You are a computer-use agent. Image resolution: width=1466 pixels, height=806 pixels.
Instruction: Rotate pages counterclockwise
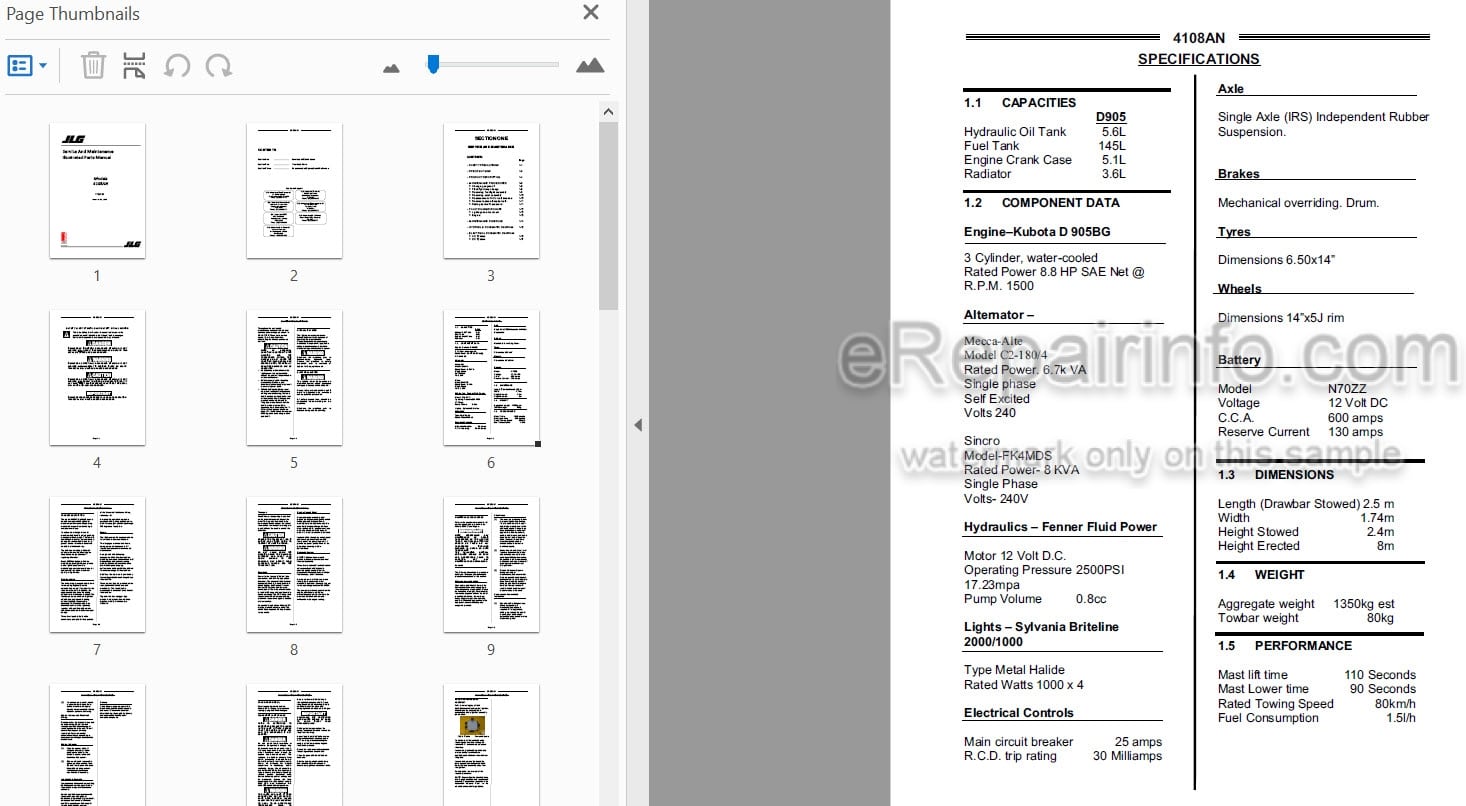tap(177, 66)
